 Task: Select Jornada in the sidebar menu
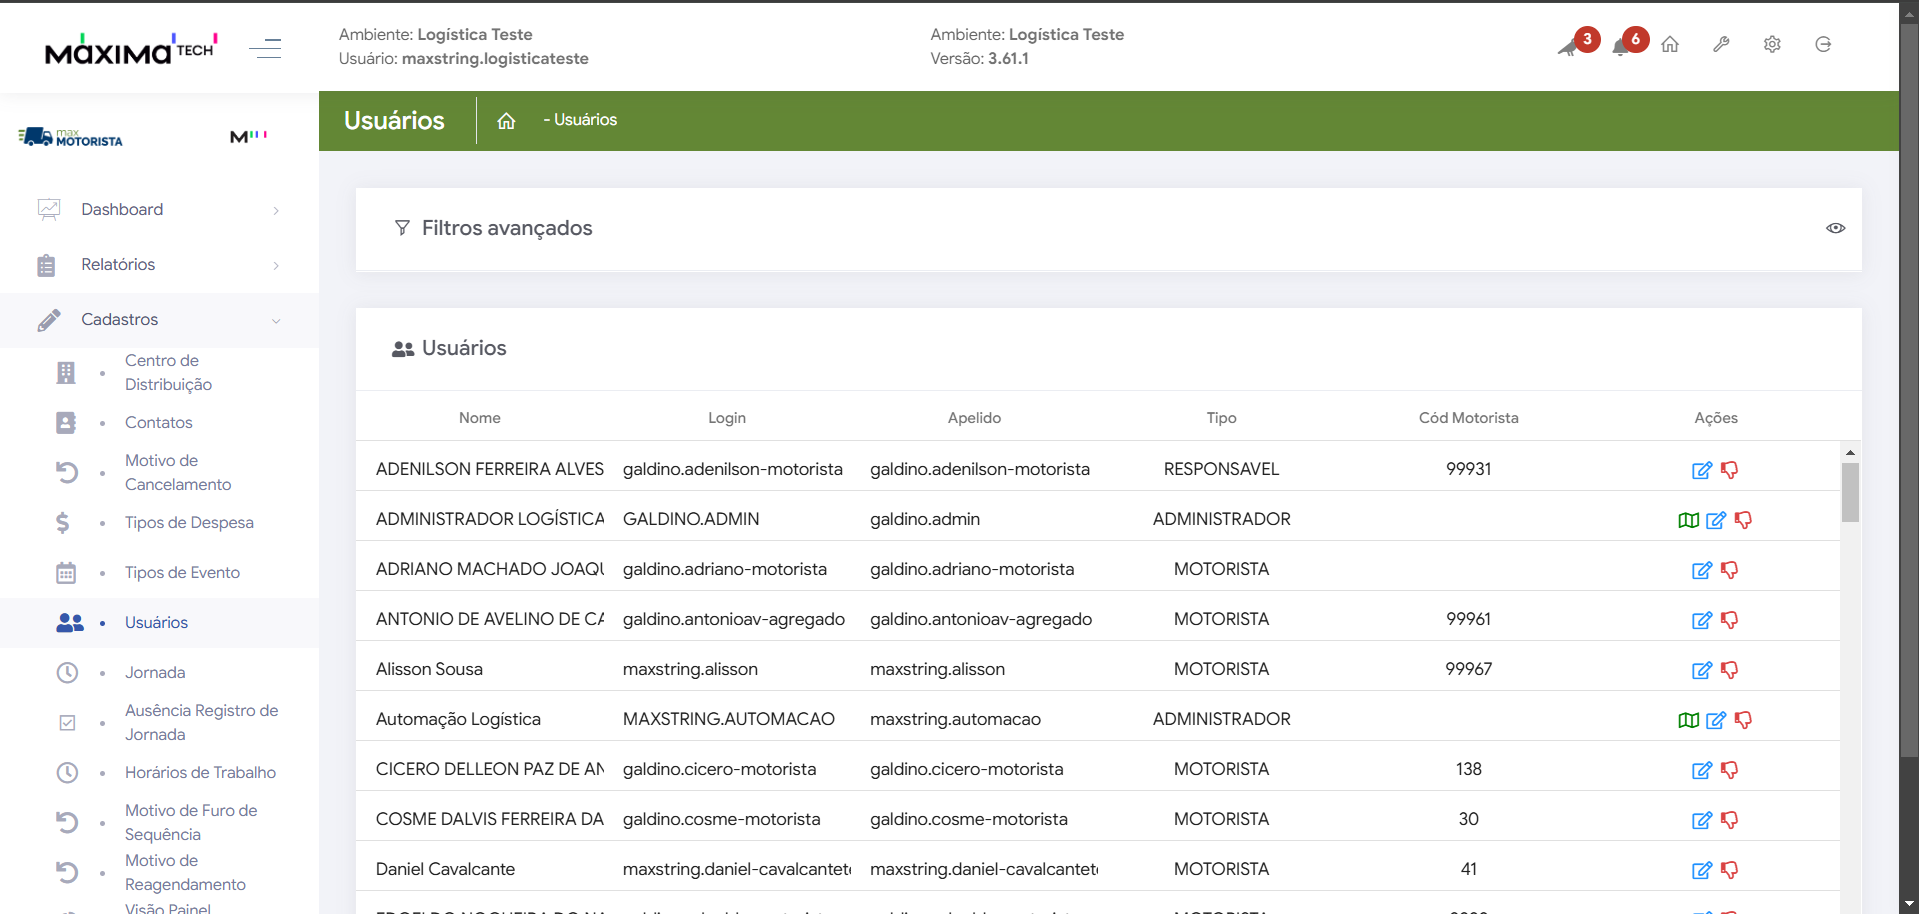coord(155,673)
